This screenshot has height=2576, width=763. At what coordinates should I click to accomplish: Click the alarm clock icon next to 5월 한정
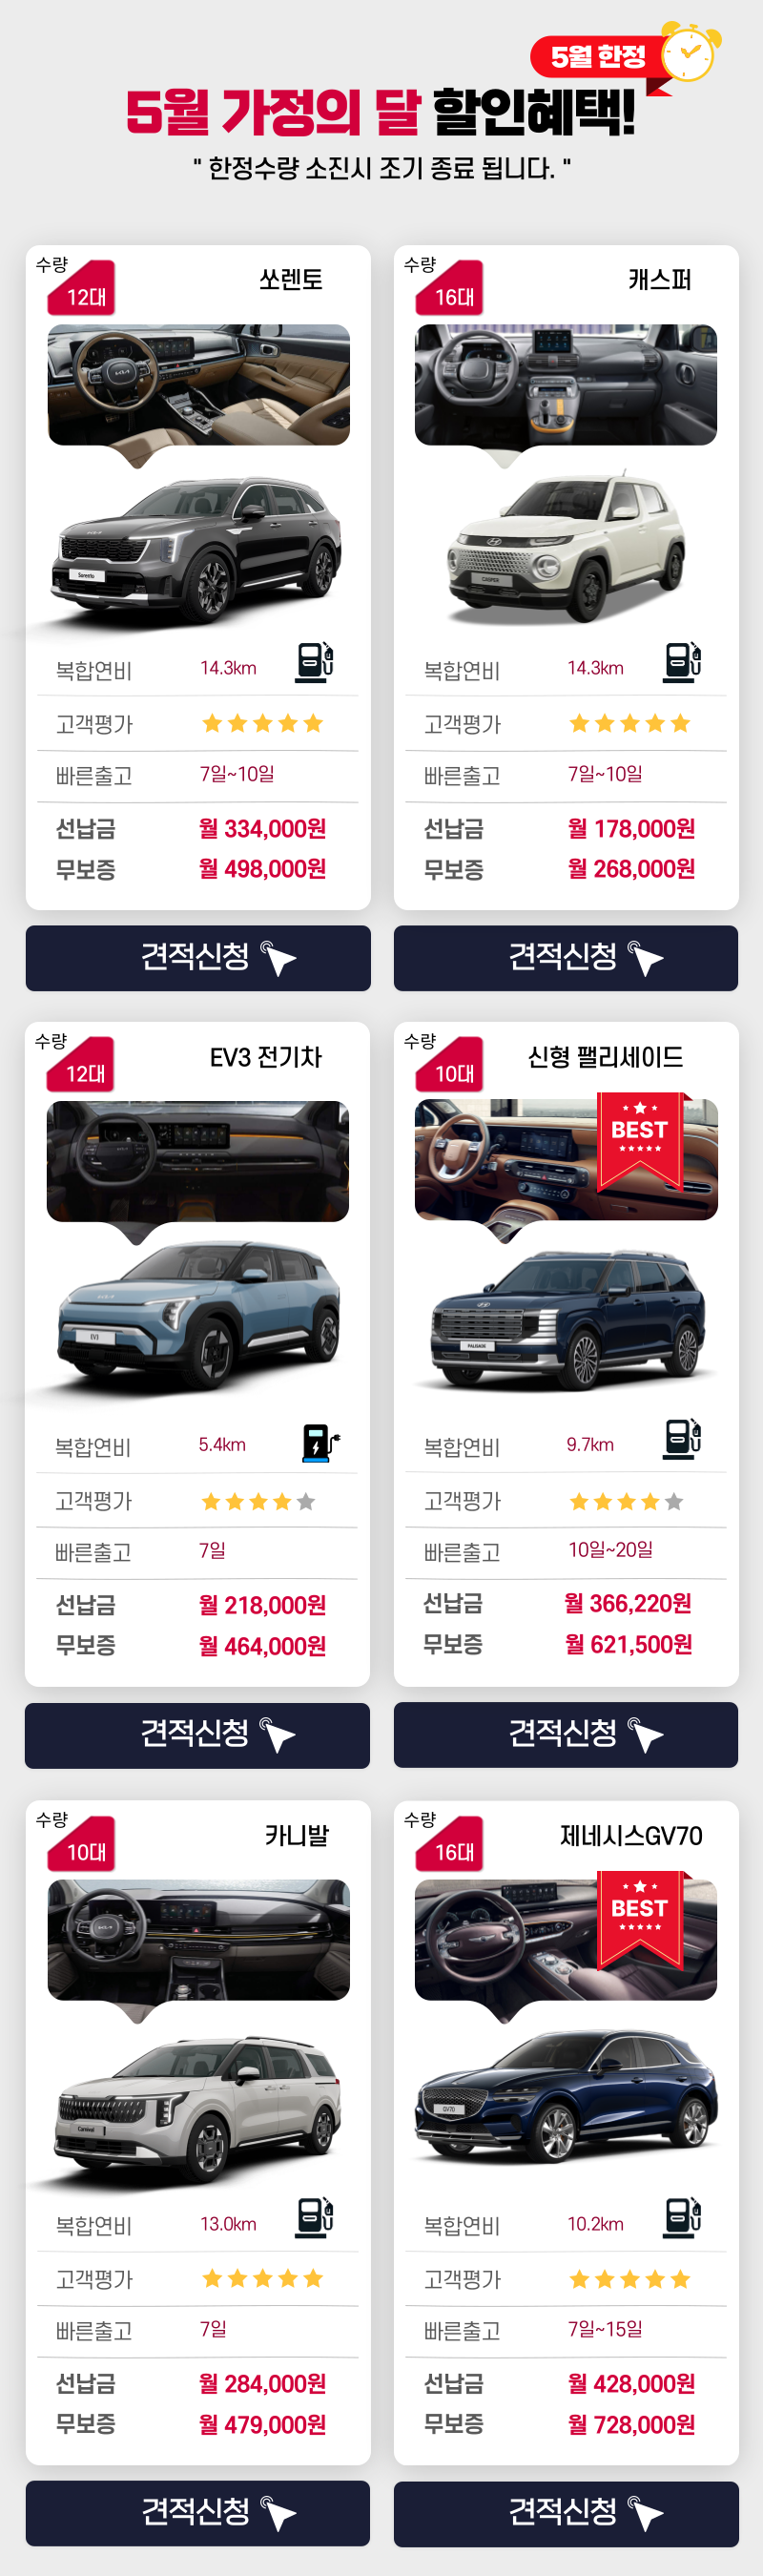pyautogui.click(x=689, y=52)
